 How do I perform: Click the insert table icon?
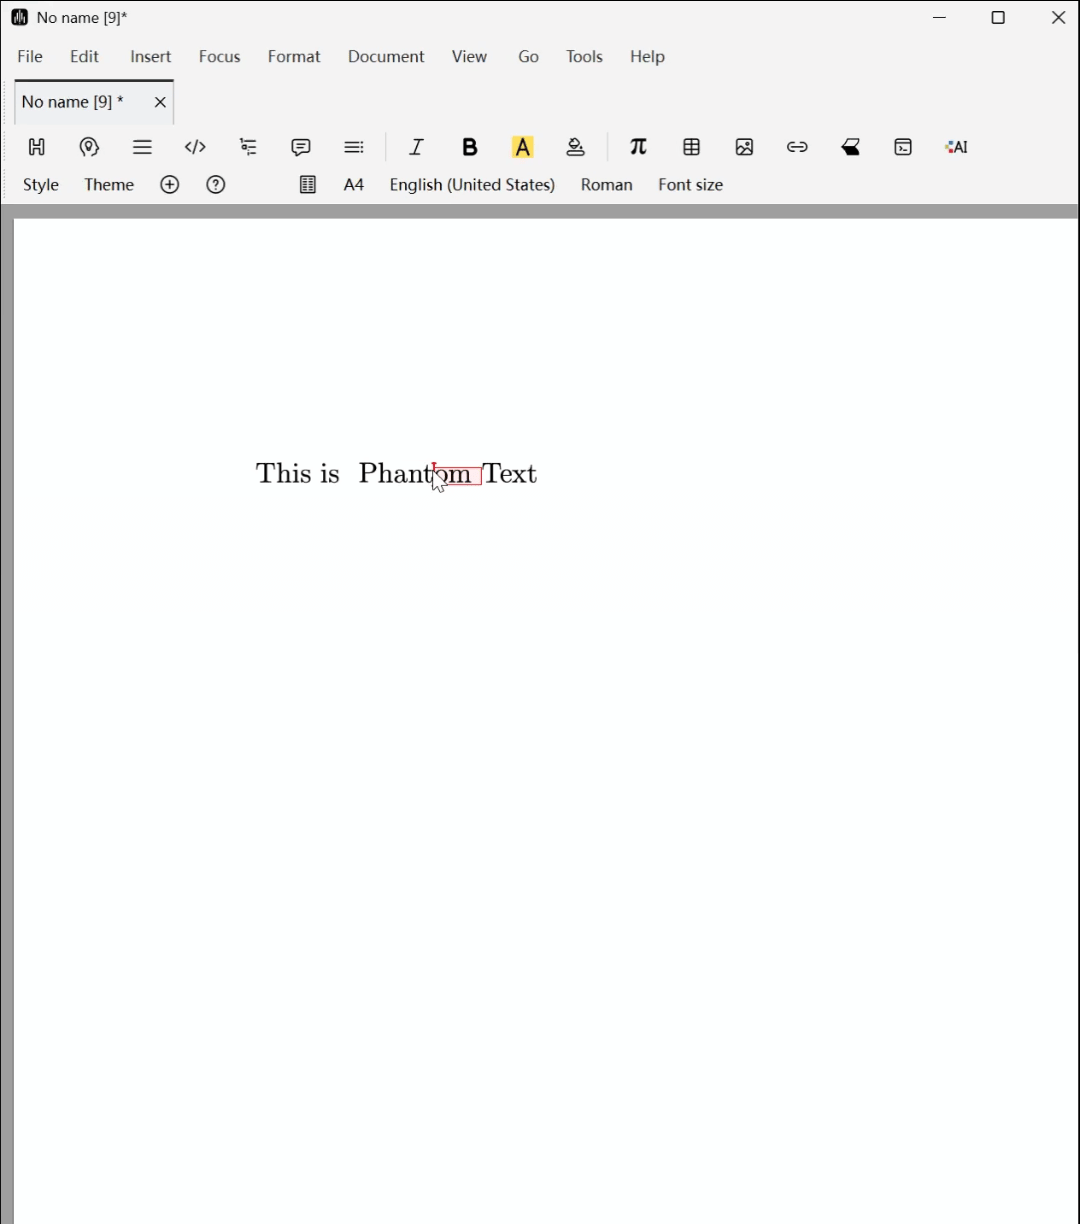coord(691,147)
